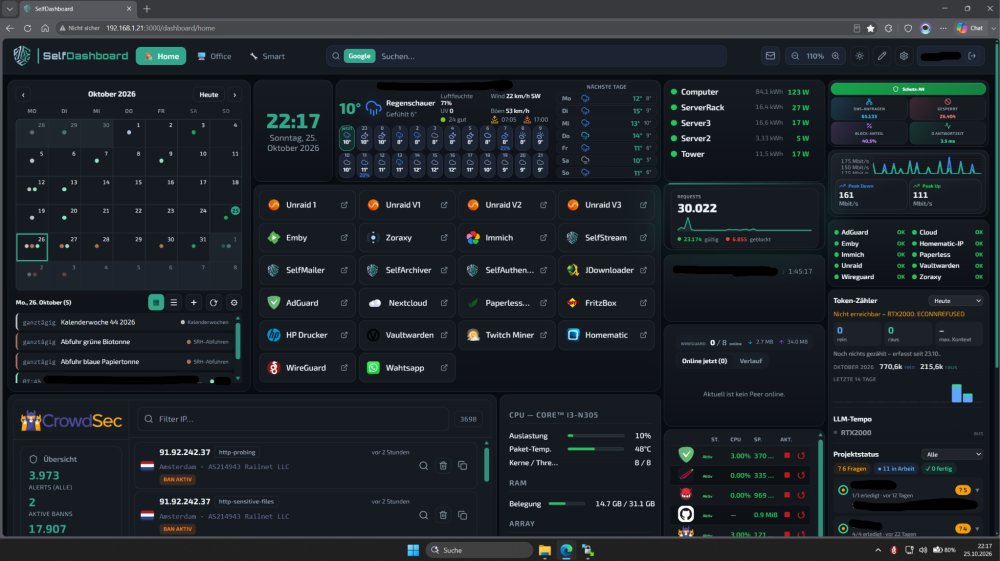Open the Twitch Miner app tile
The height and width of the screenshot is (561, 1000).
tap(506, 335)
